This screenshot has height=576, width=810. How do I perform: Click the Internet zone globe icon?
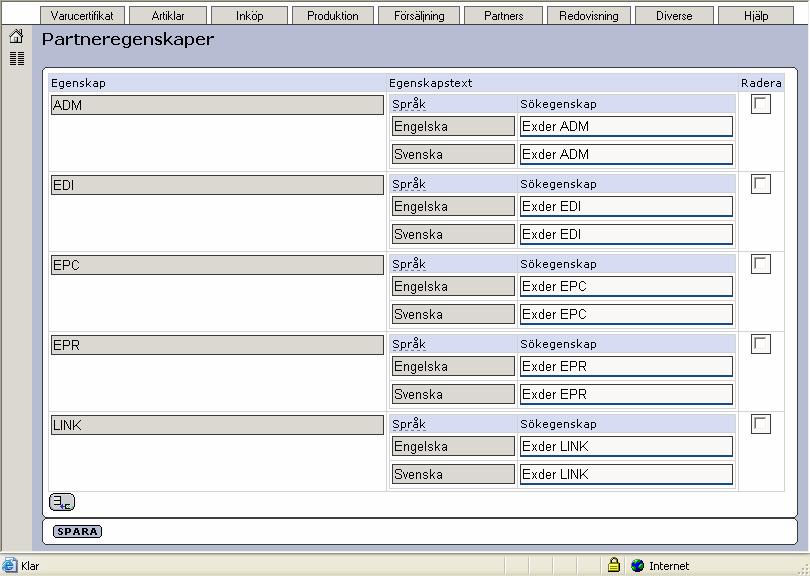637,566
